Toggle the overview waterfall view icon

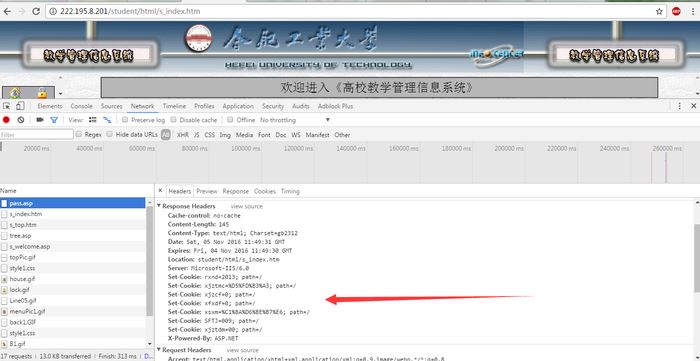[107, 120]
